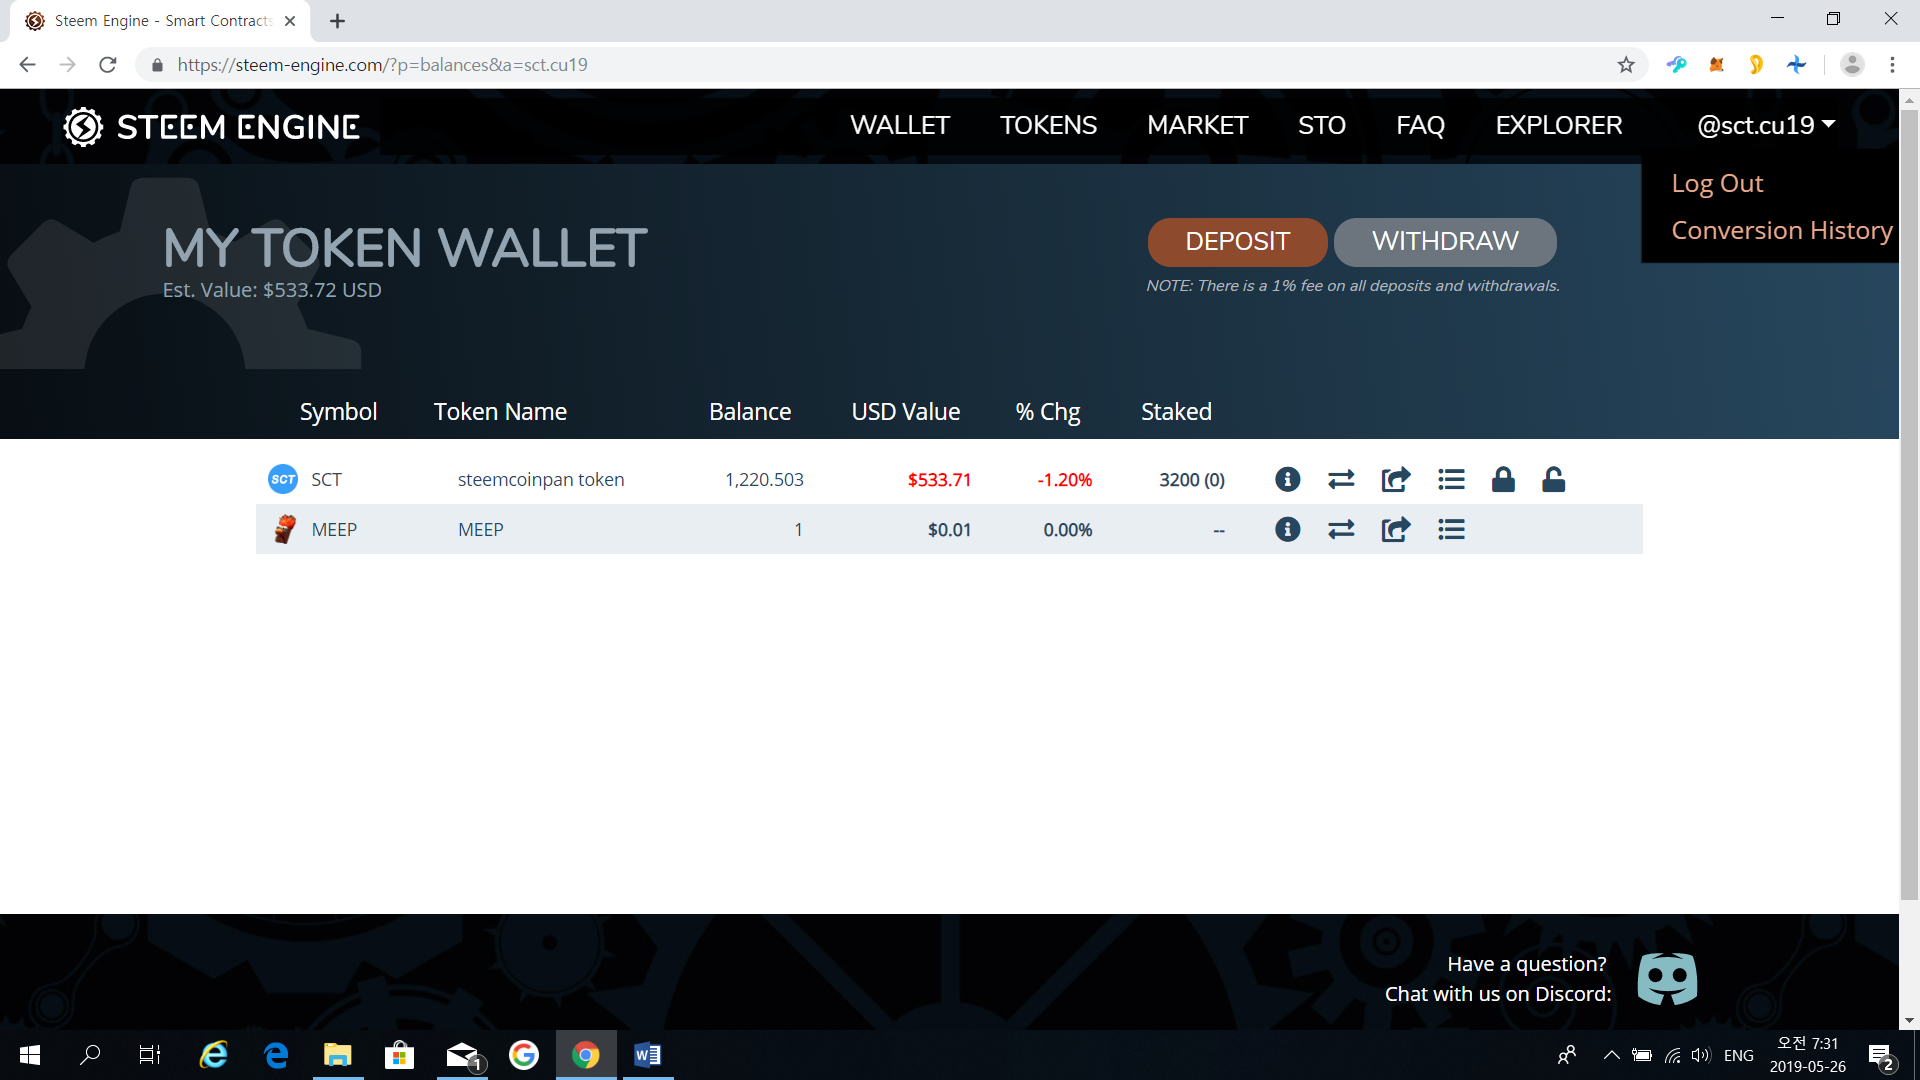This screenshot has height=1080, width=1920.
Task: Open the Discord chat icon
Action: coord(1667,978)
